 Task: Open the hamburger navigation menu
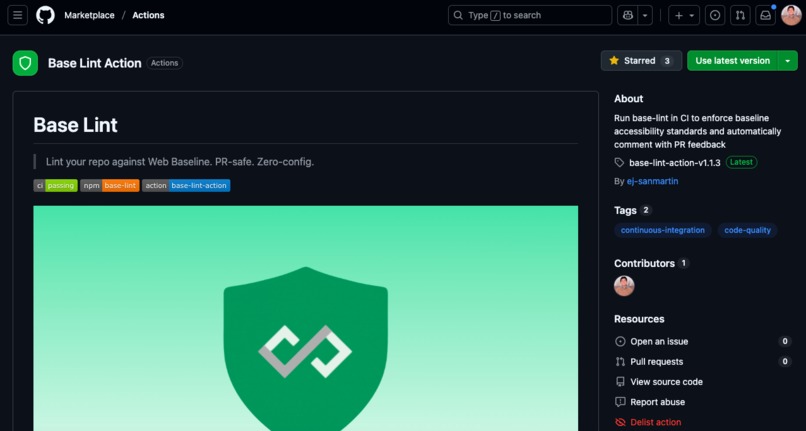click(17, 15)
